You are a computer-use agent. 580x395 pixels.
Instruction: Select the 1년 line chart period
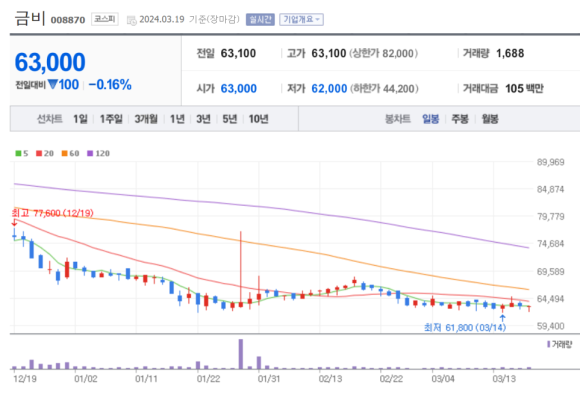177,119
